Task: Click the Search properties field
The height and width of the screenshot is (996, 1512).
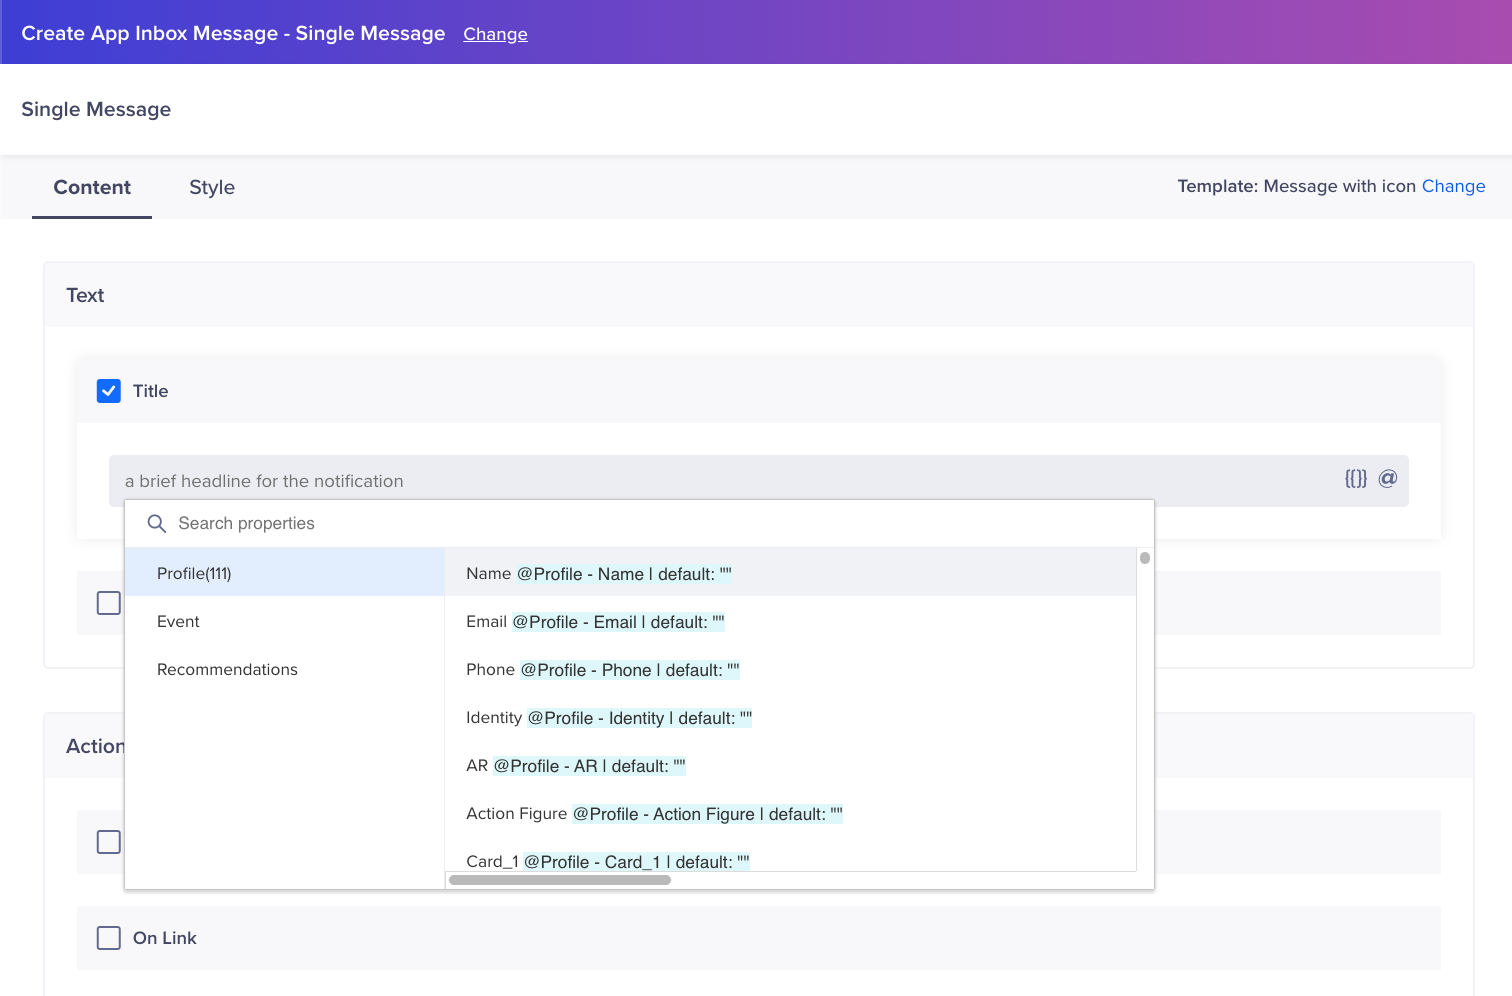Action: (x=640, y=523)
